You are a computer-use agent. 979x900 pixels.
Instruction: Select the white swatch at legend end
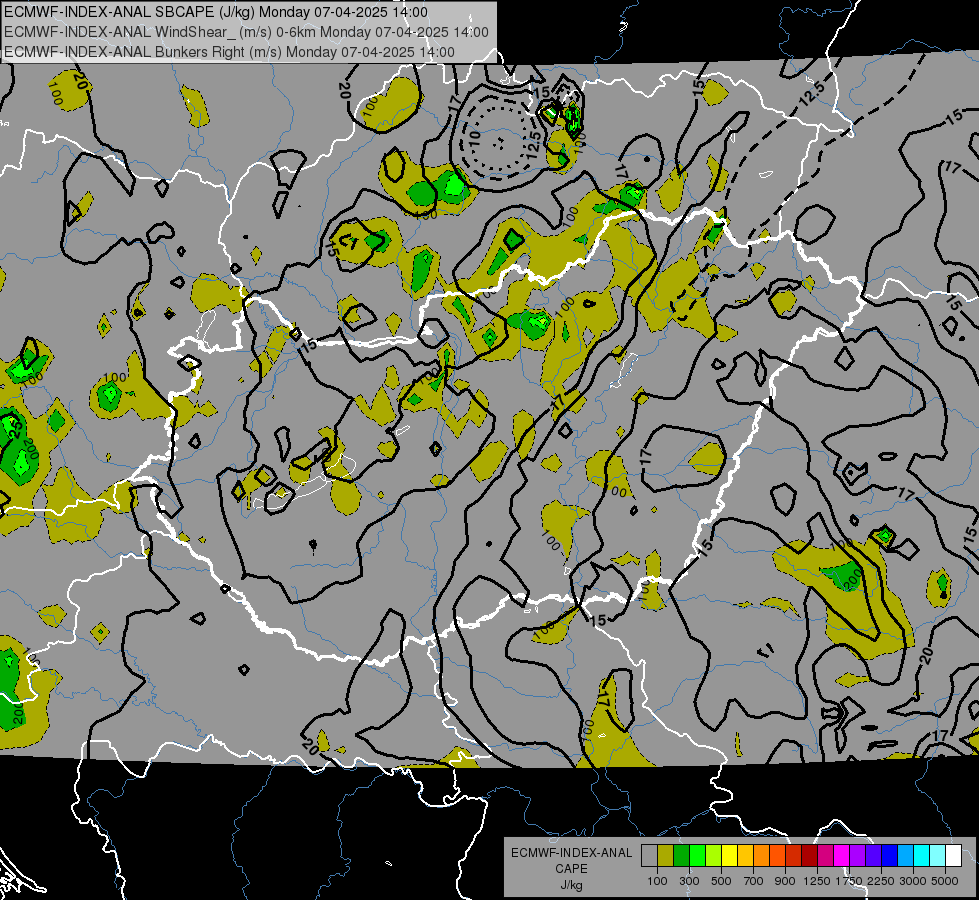953,855
